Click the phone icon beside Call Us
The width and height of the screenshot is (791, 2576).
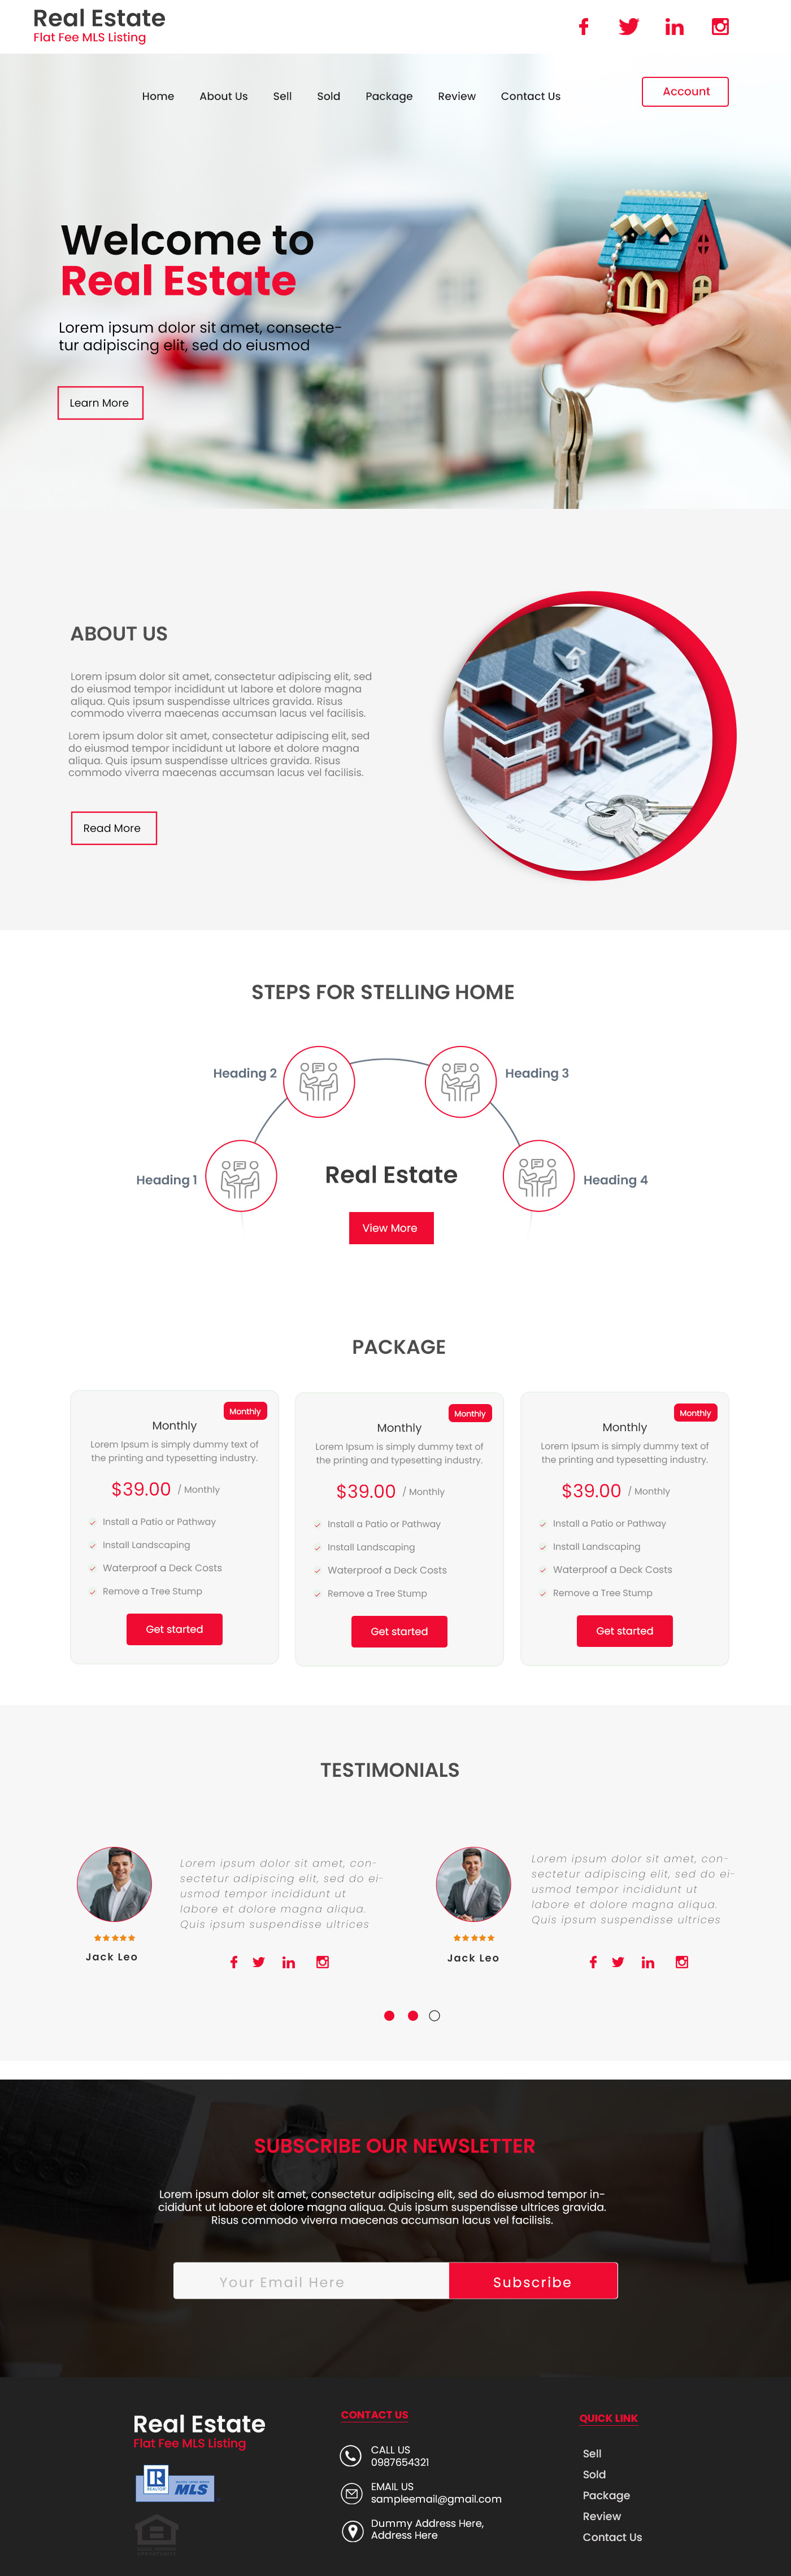point(351,2455)
